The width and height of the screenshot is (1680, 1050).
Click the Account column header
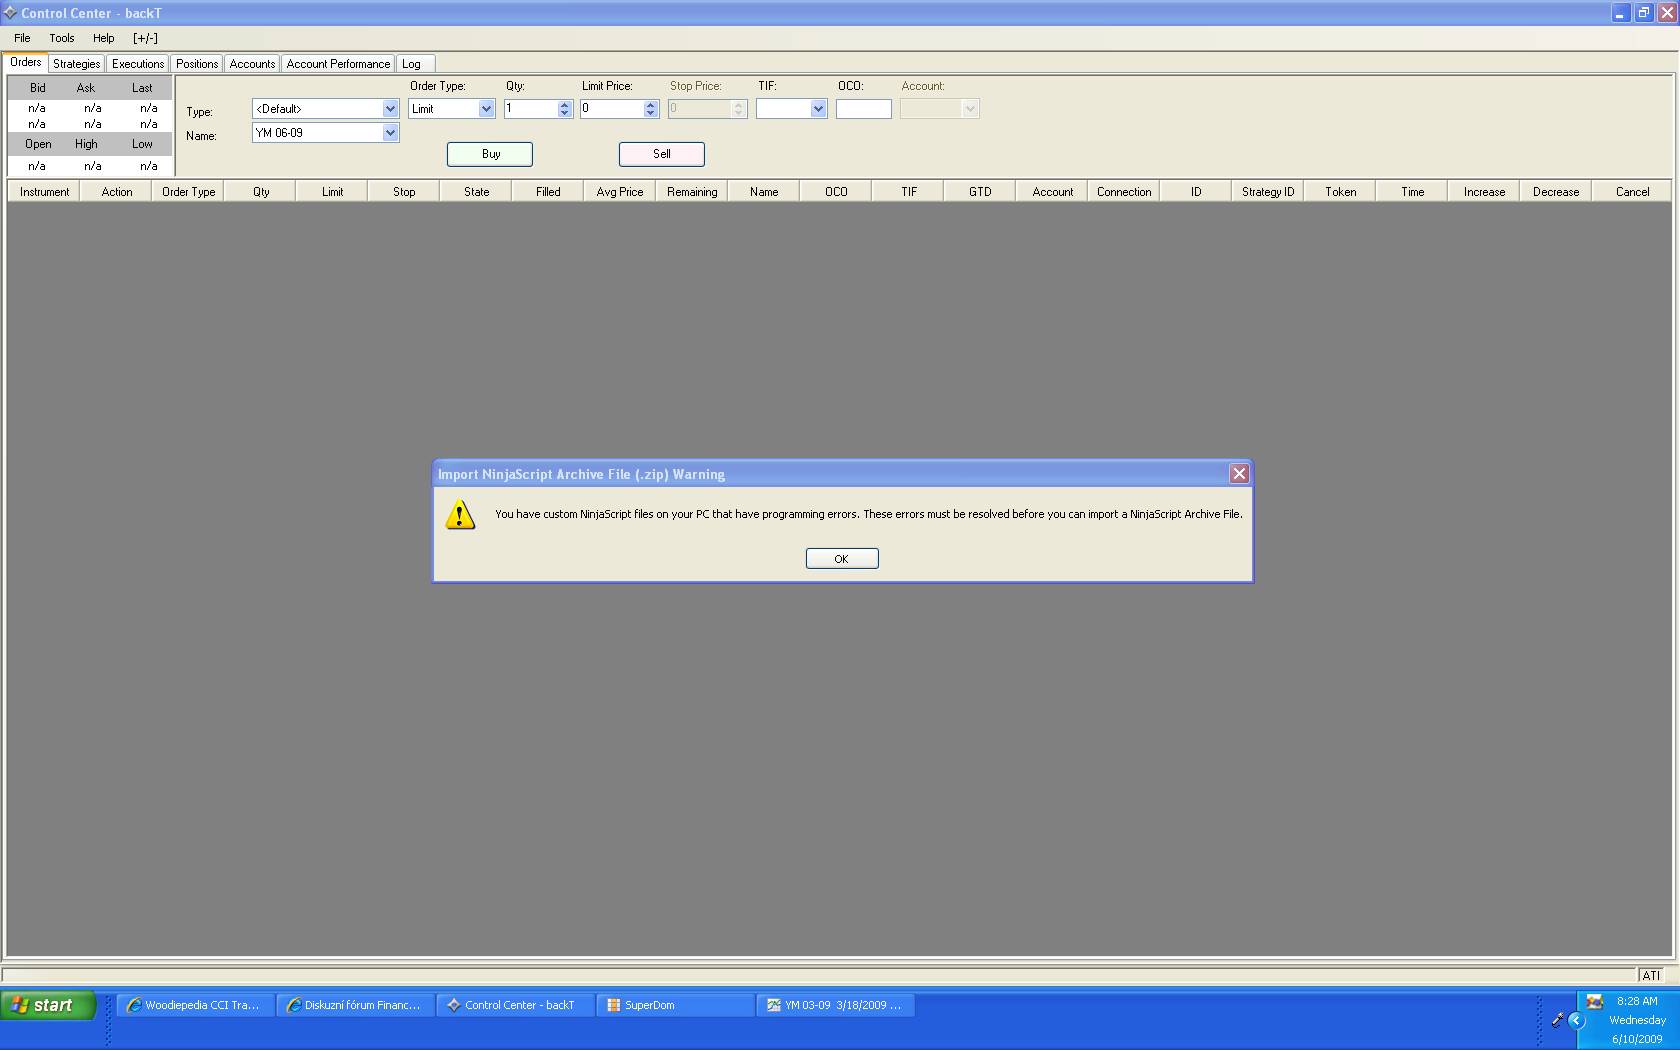1052,192
